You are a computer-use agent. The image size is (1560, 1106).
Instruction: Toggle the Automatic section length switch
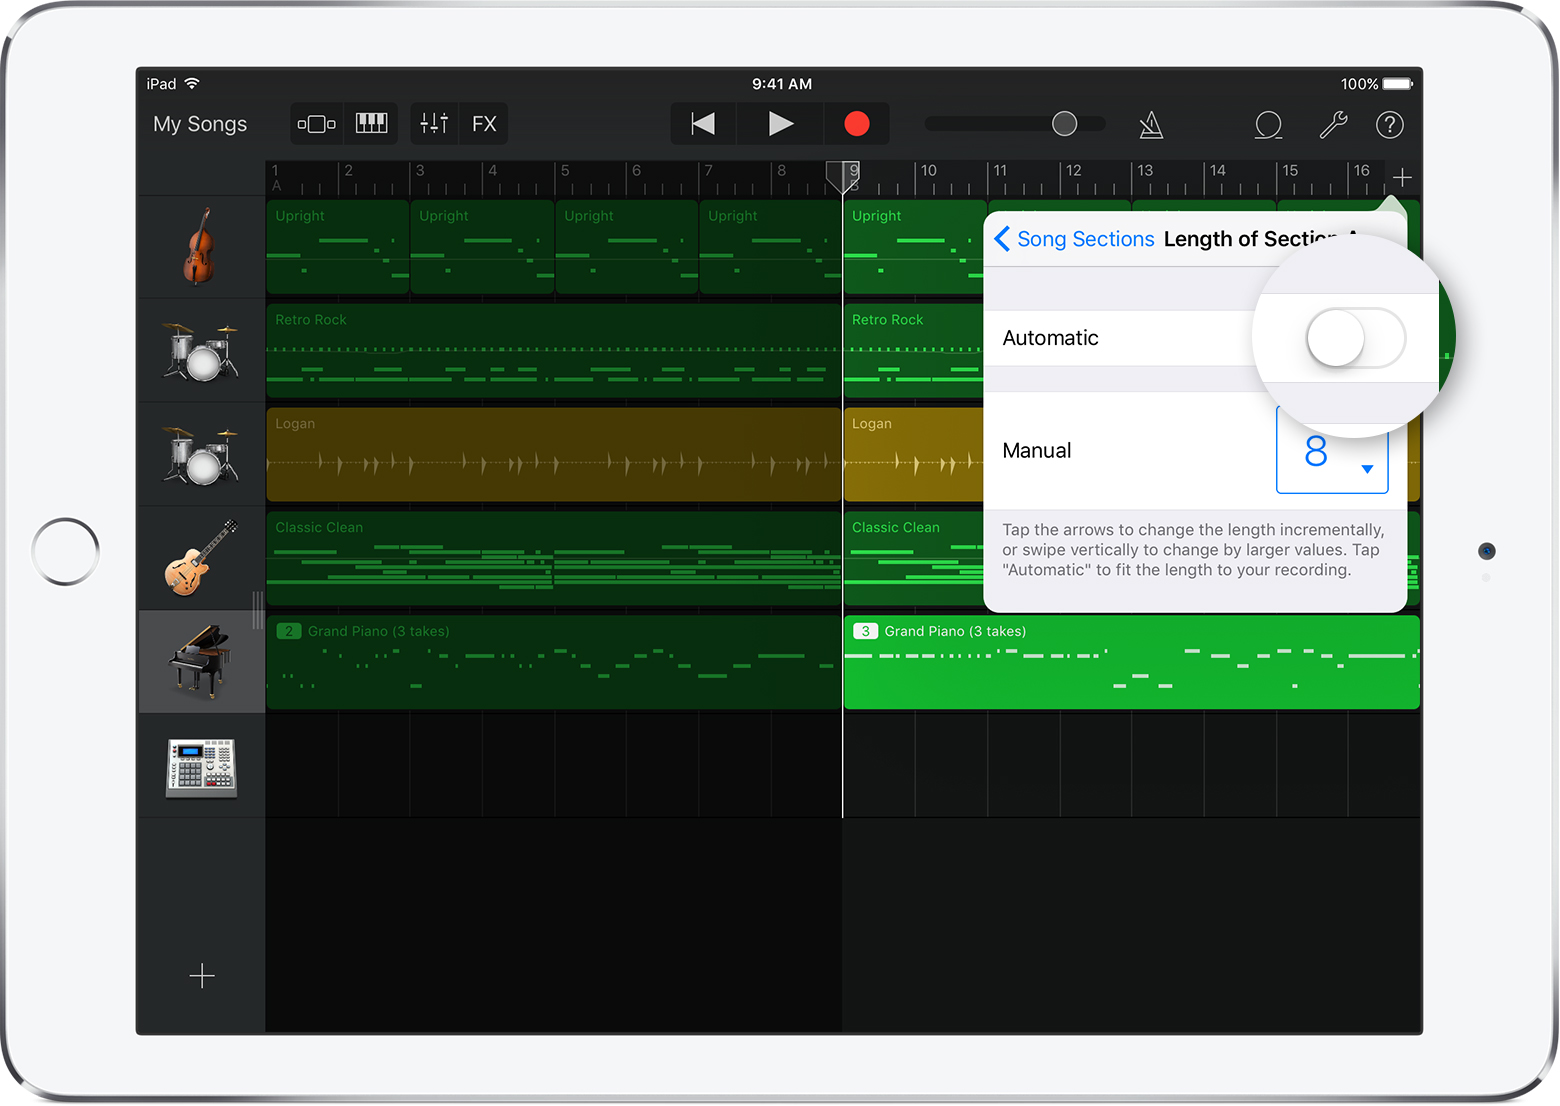tap(1355, 338)
